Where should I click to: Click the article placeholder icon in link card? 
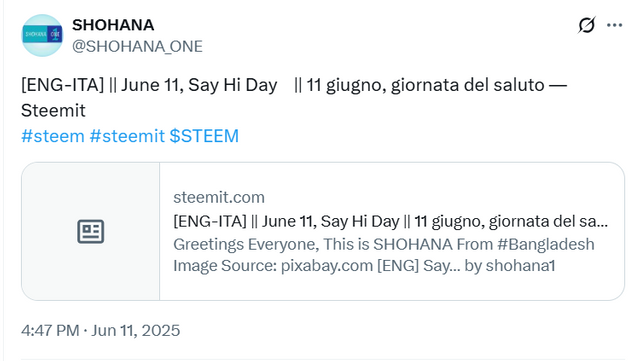[91, 232]
